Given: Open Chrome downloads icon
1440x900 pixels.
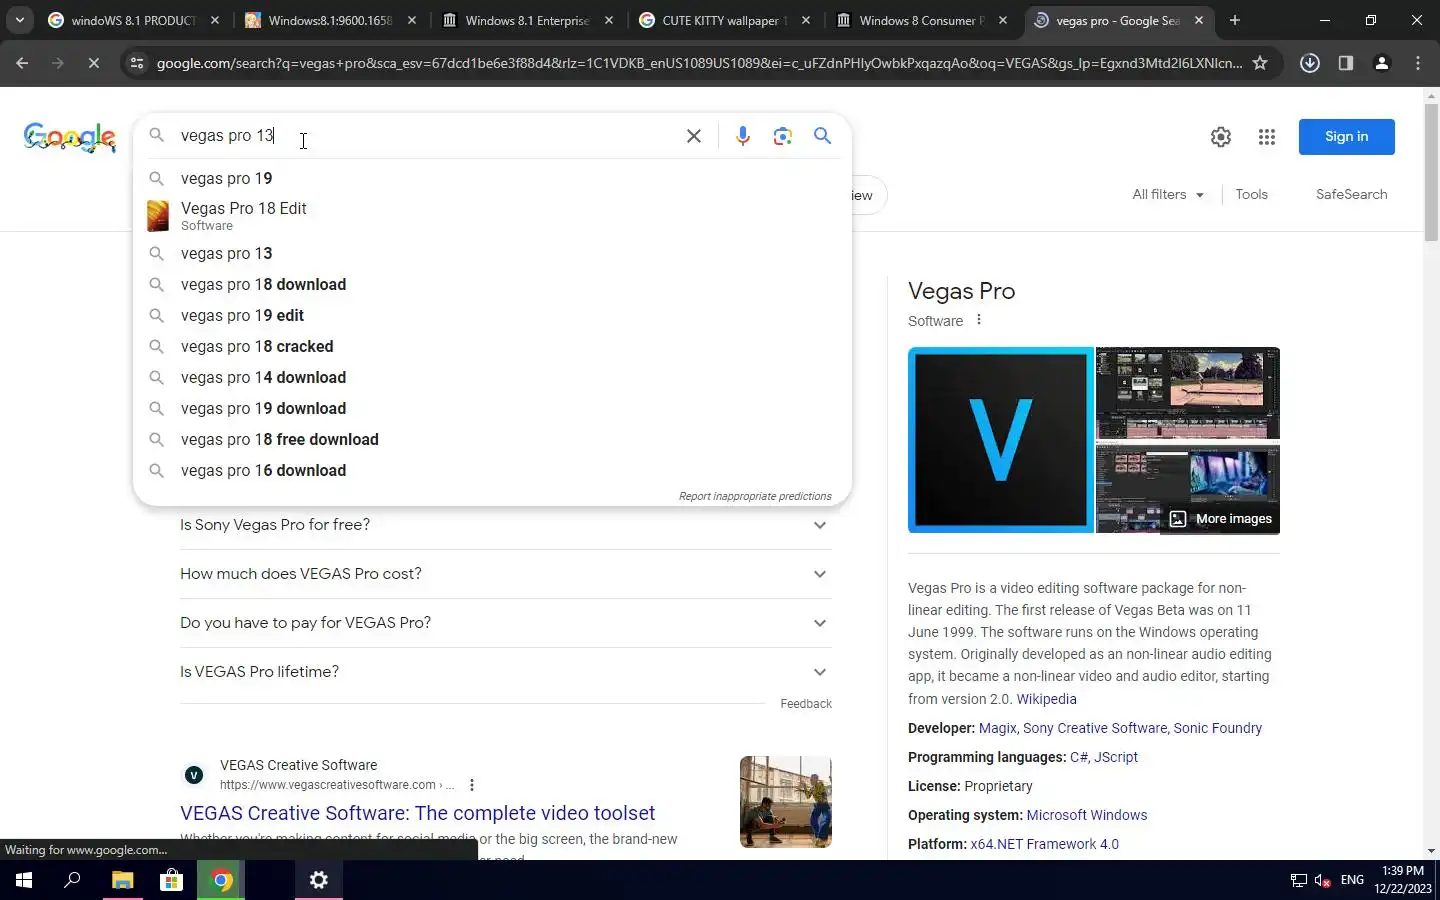Looking at the screenshot, I should pos(1309,63).
